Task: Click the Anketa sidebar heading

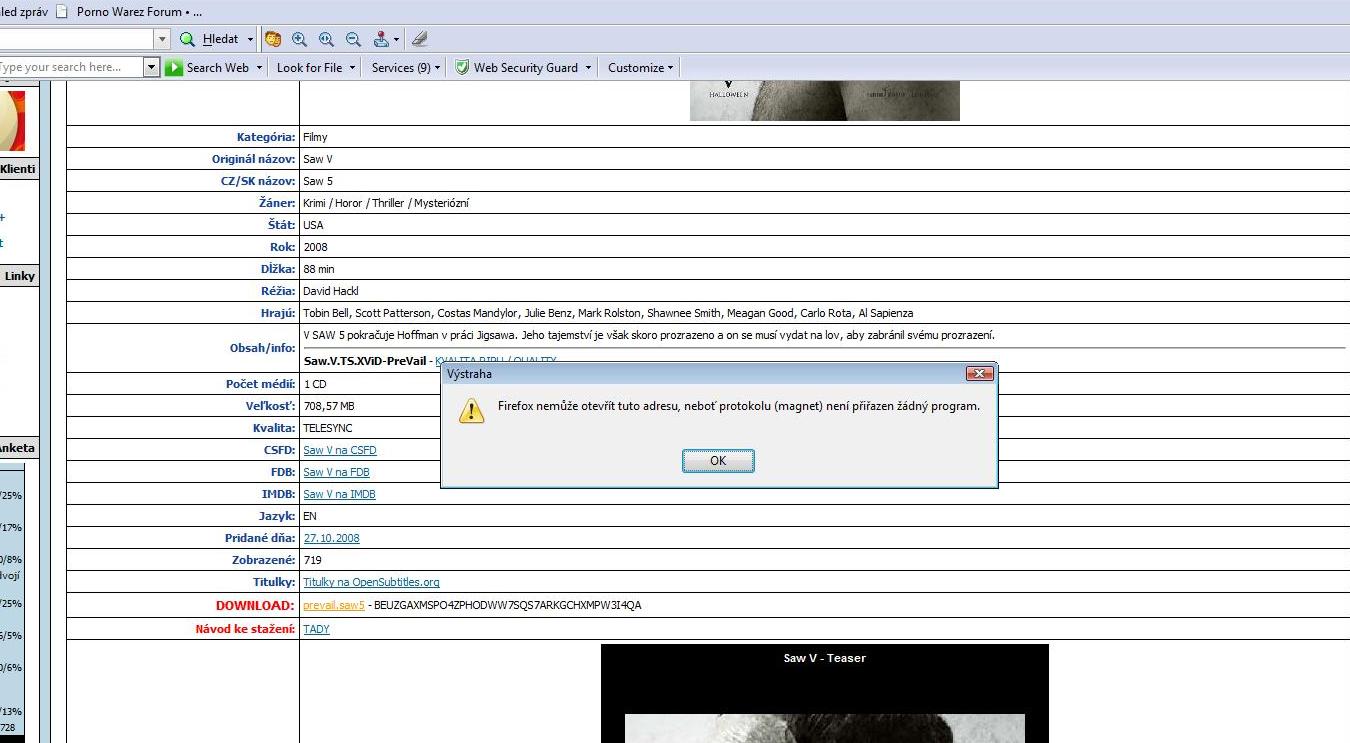Action: (18, 448)
